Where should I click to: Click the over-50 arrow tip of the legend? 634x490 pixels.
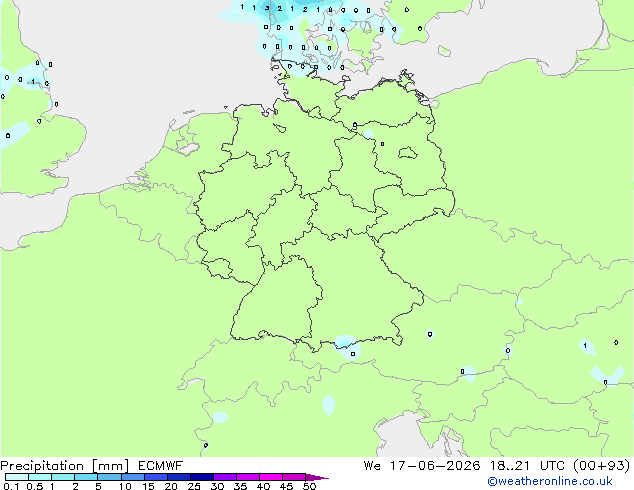coord(317,477)
